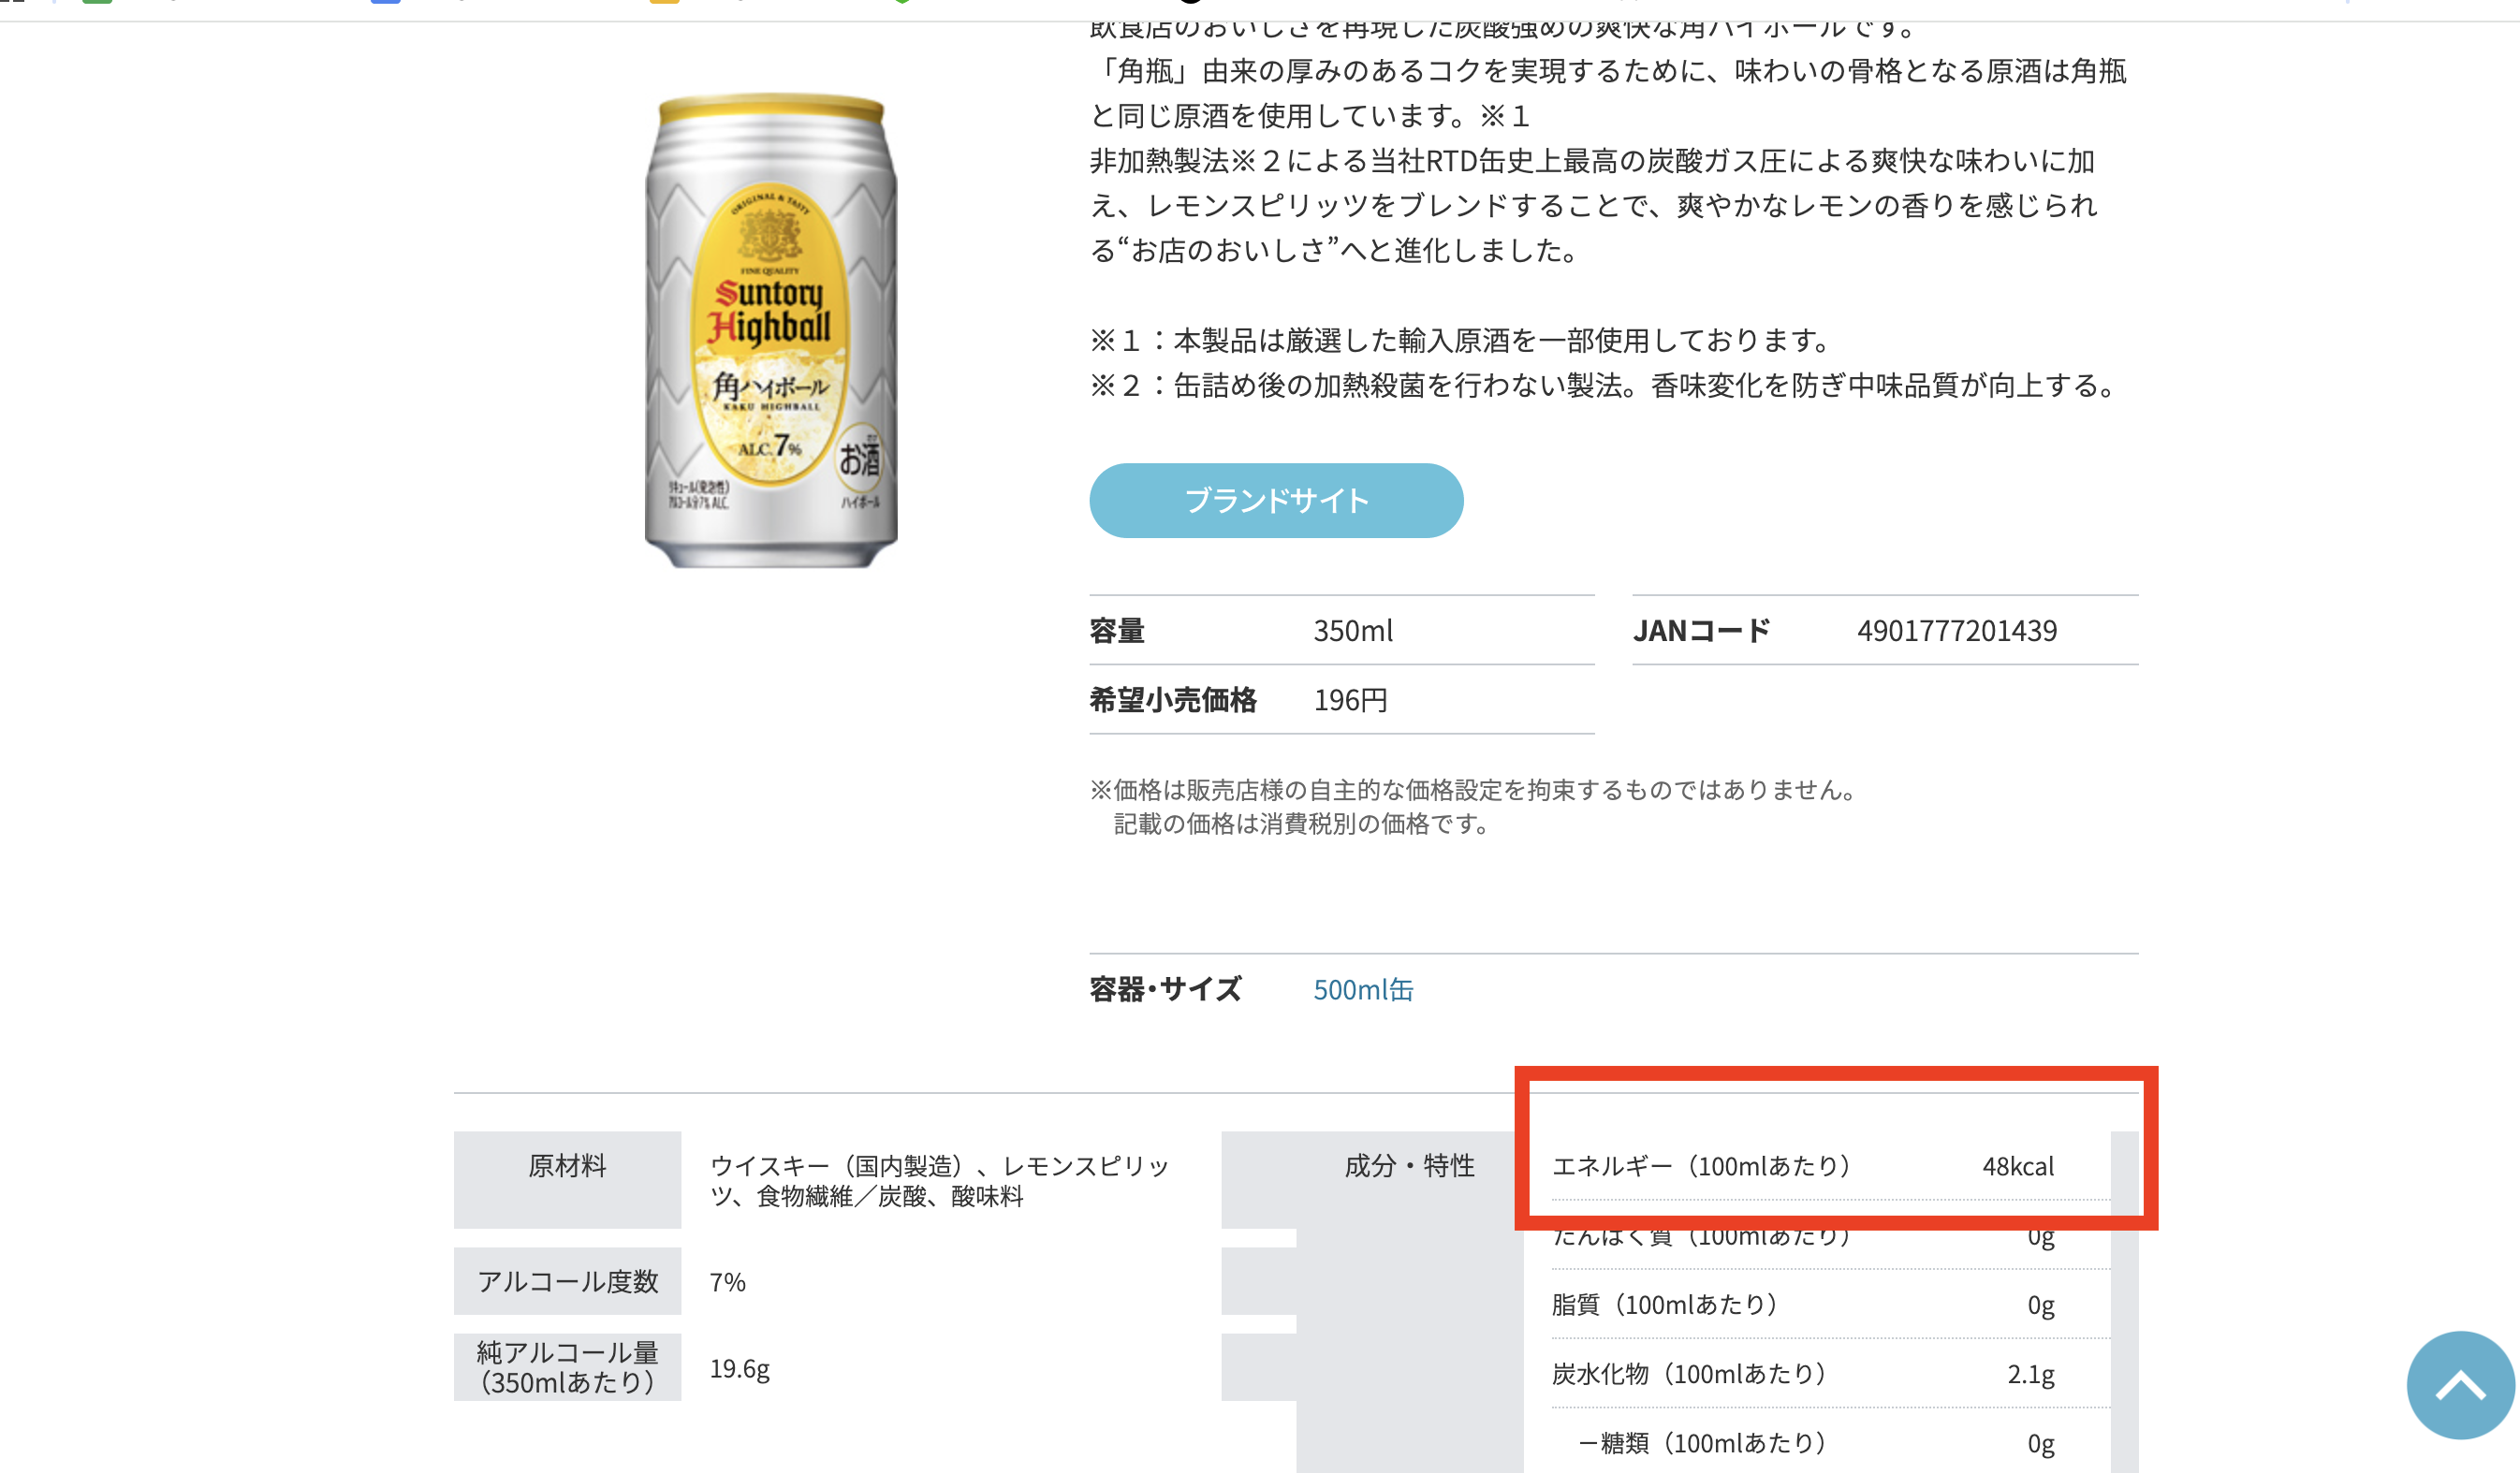
Task: Click the 7% alcohol content value
Action: pos(727,1282)
